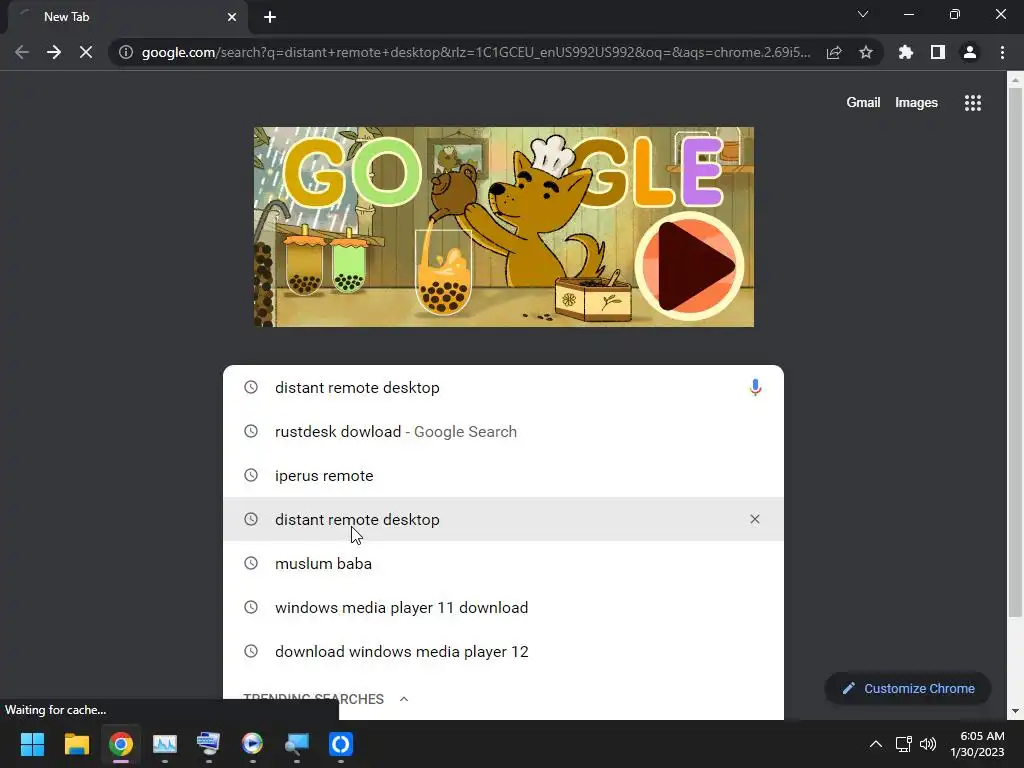Select suggestion 'iperus remote'
1024x768 pixels.
(x=503, y=475)
